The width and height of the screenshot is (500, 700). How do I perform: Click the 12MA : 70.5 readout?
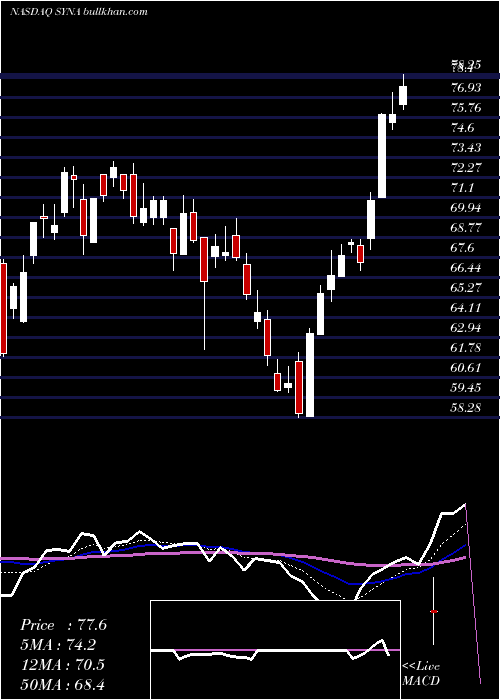62,664
